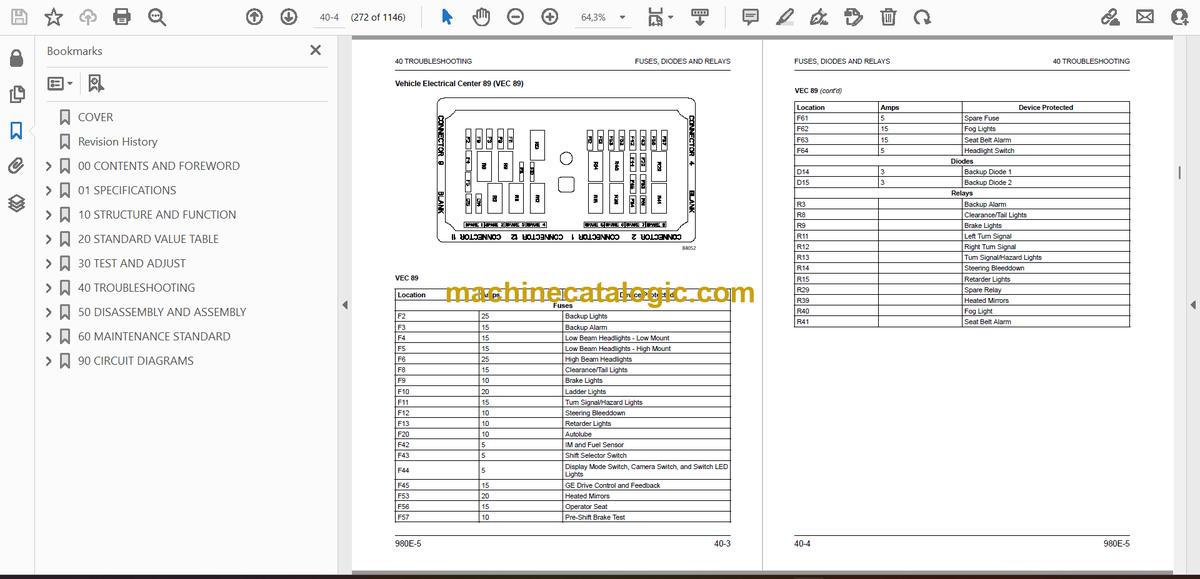
Task: Jump to 20 STANDARD VALUE TABLE bookmark label
Action: click(148, 239)
